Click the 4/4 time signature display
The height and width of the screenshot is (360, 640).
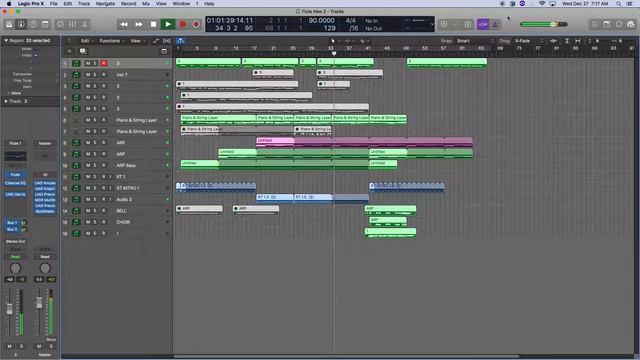[350, 20]
